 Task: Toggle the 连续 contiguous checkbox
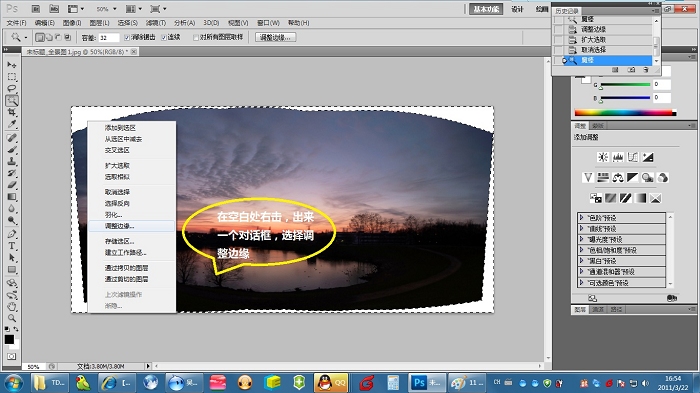coord(164,38)
